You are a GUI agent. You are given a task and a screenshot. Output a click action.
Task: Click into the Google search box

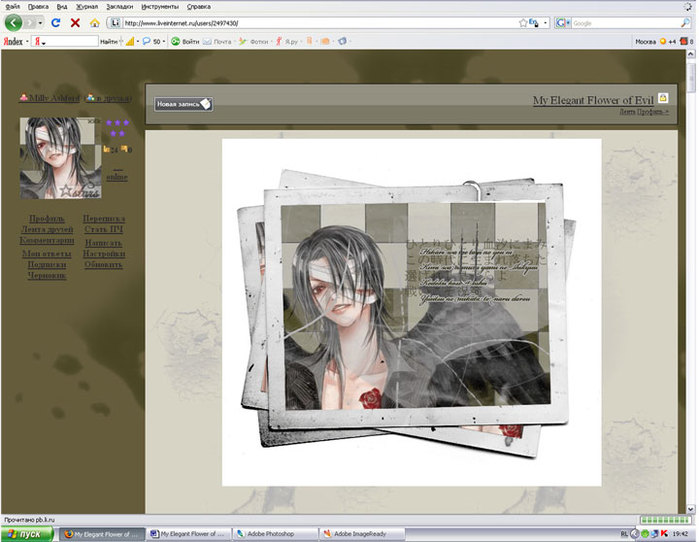625,23
